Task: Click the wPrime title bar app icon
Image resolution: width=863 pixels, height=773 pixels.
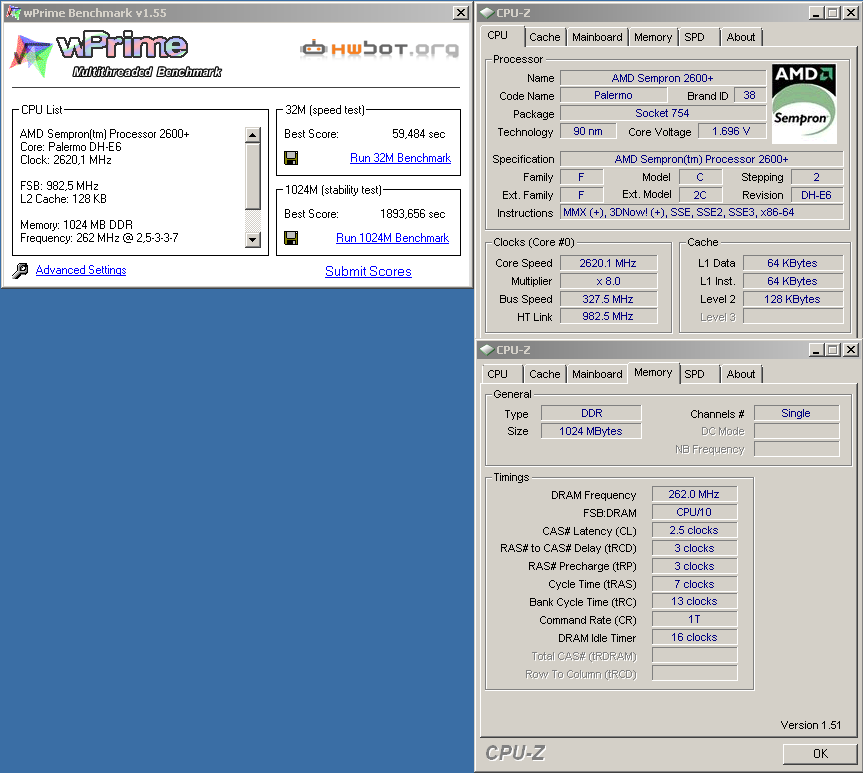Action: pos(13,12)
